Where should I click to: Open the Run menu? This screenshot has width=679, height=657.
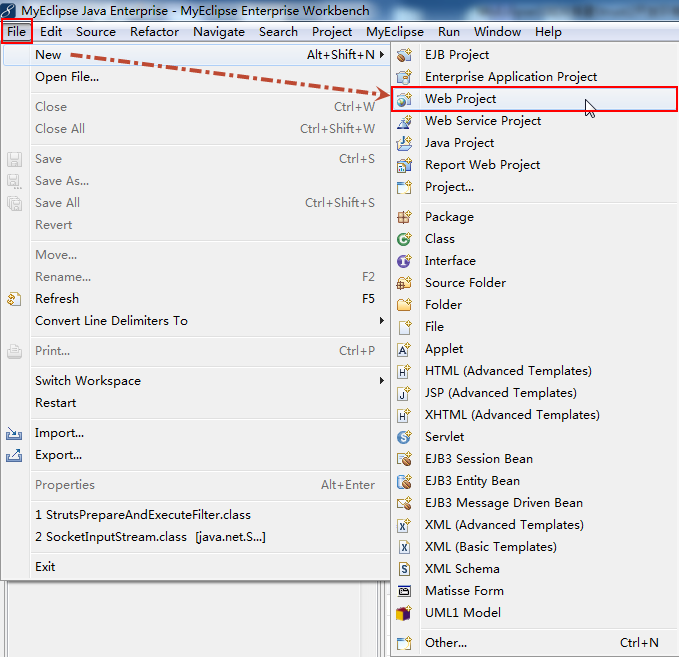click(449, 32)
